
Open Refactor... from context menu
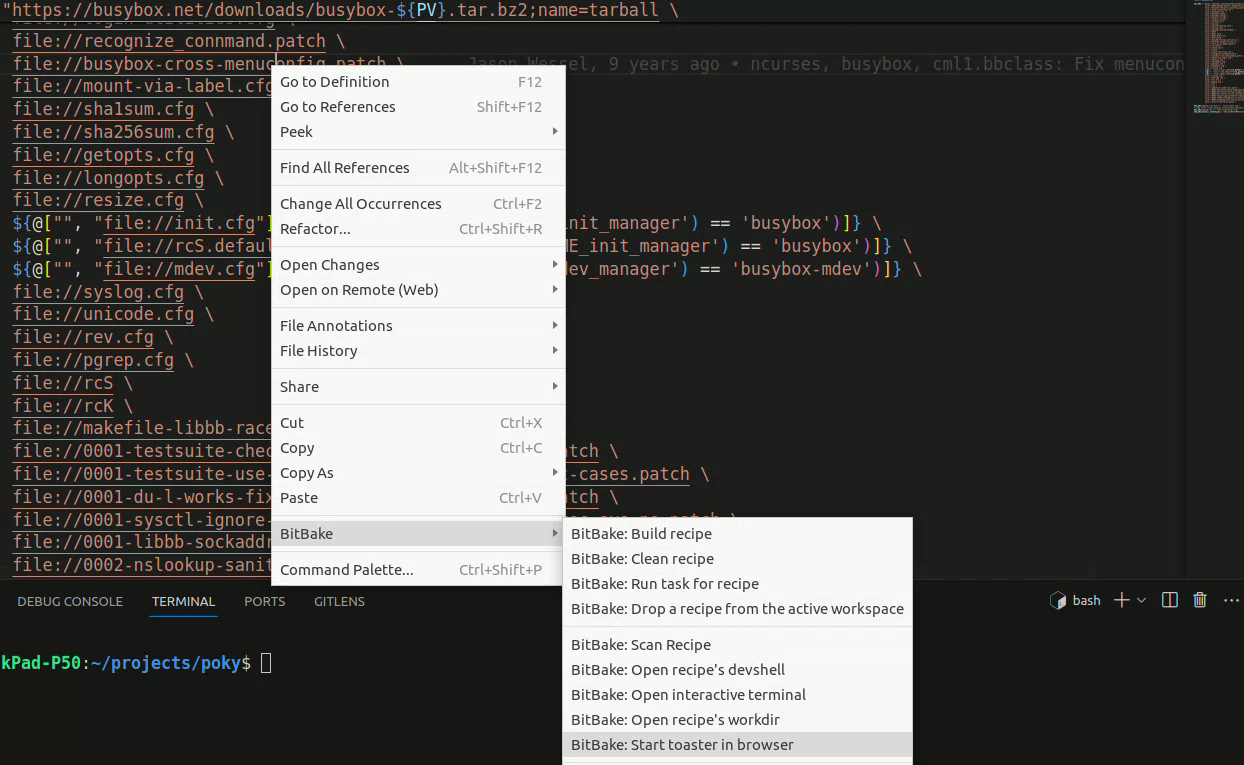418,229
